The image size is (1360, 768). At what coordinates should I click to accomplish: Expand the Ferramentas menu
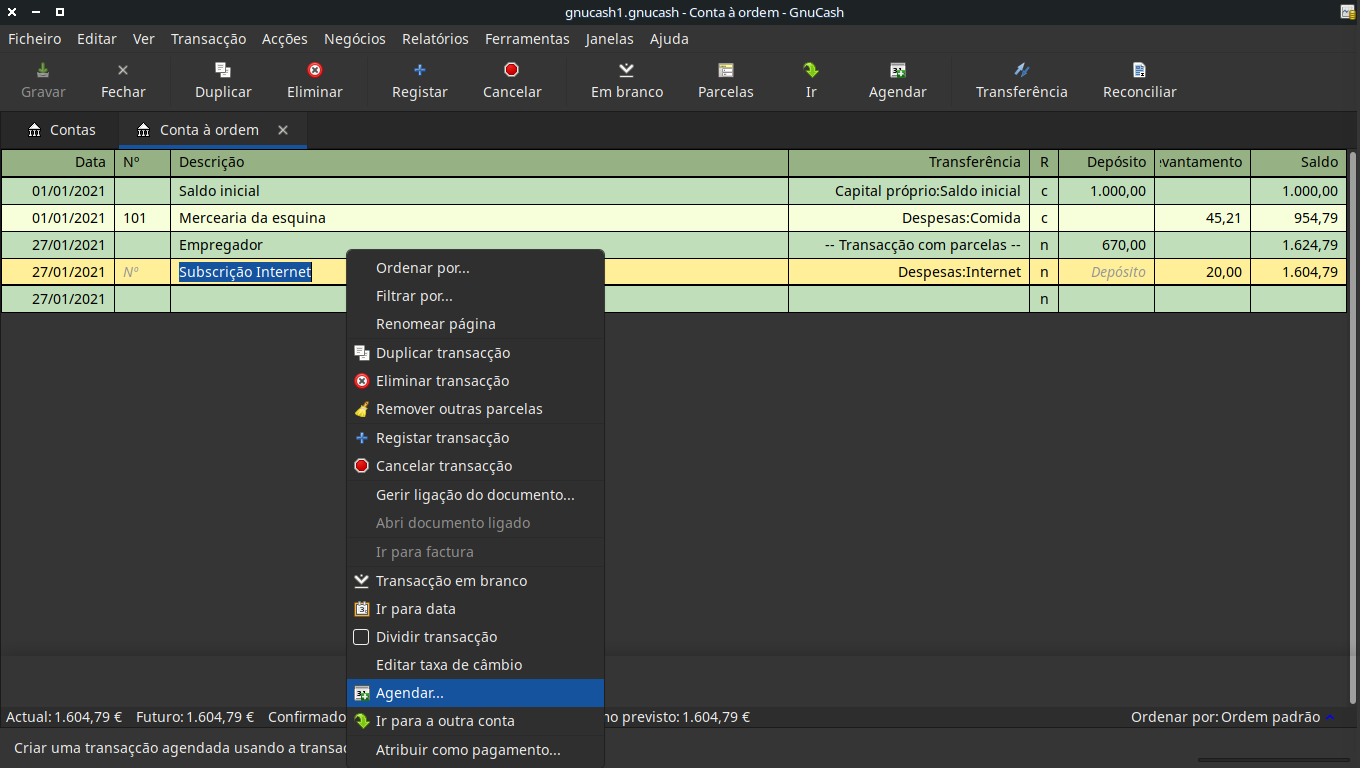[x=527, y=39]
